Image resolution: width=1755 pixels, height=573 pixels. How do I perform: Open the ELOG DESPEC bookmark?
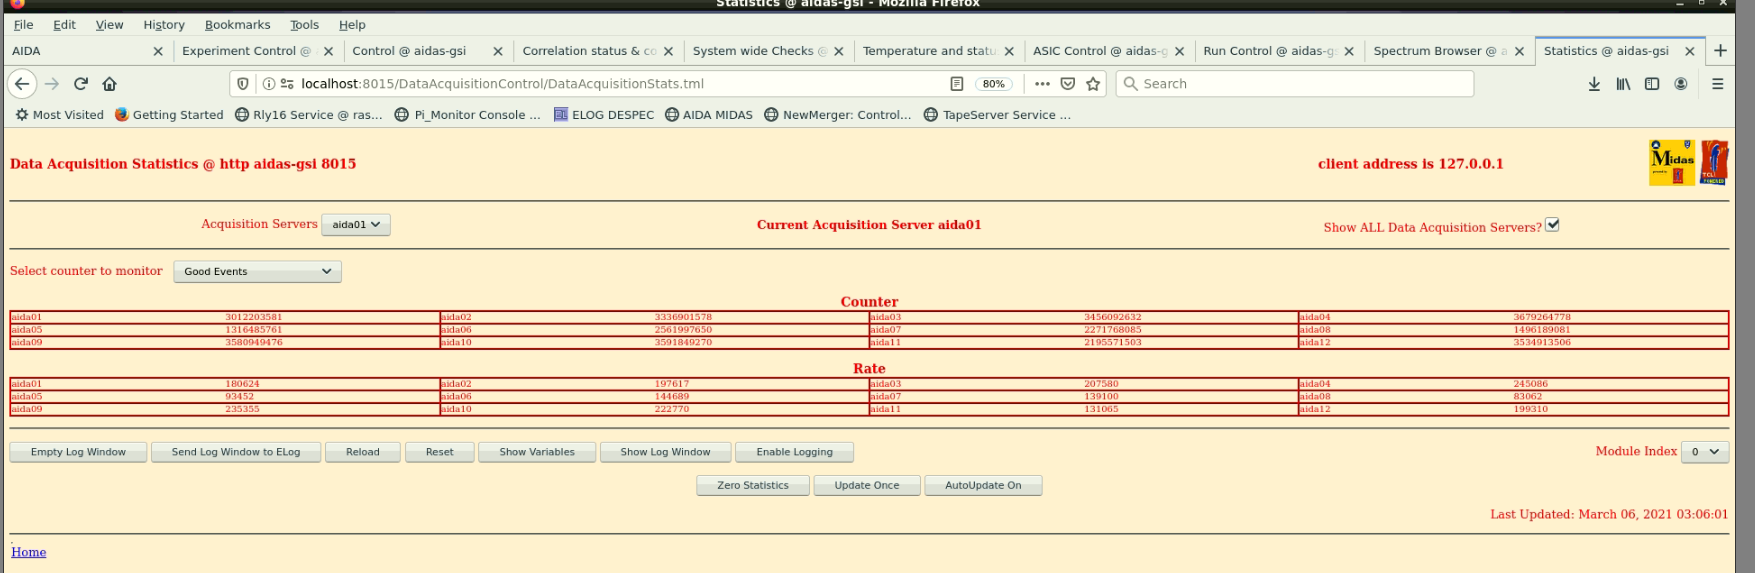(x=603, y=115)
